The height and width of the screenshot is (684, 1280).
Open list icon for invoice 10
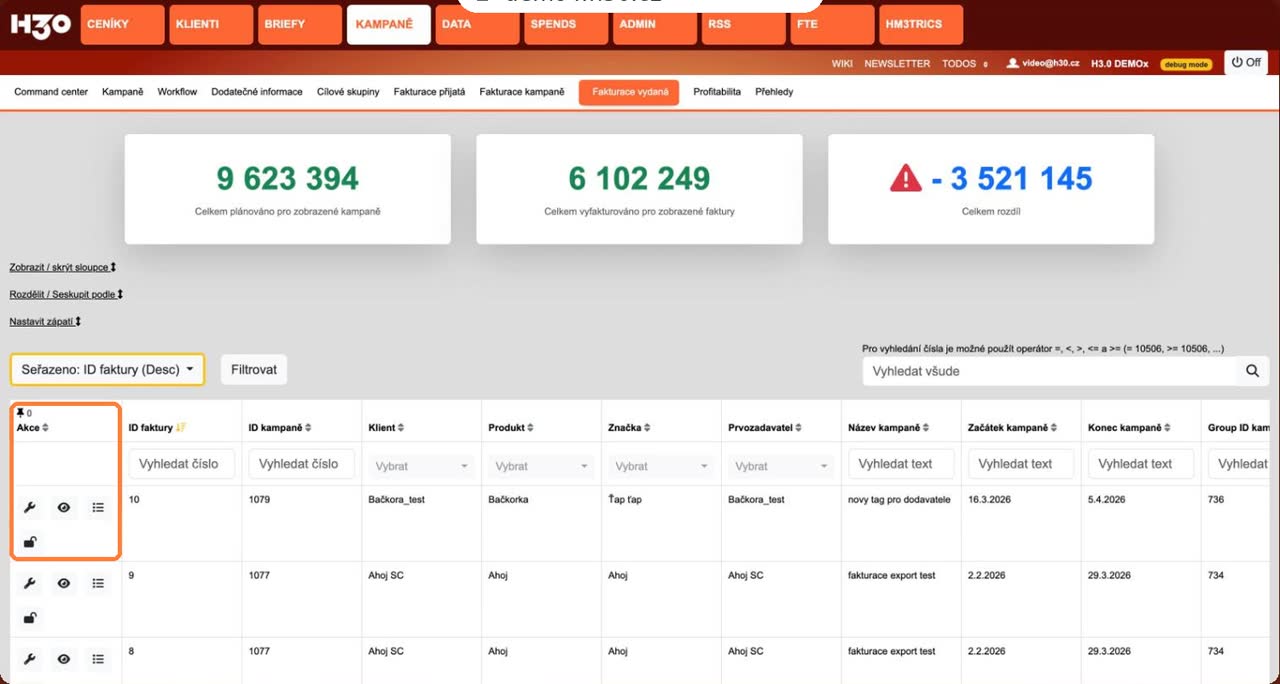click(x=98, y=508)
